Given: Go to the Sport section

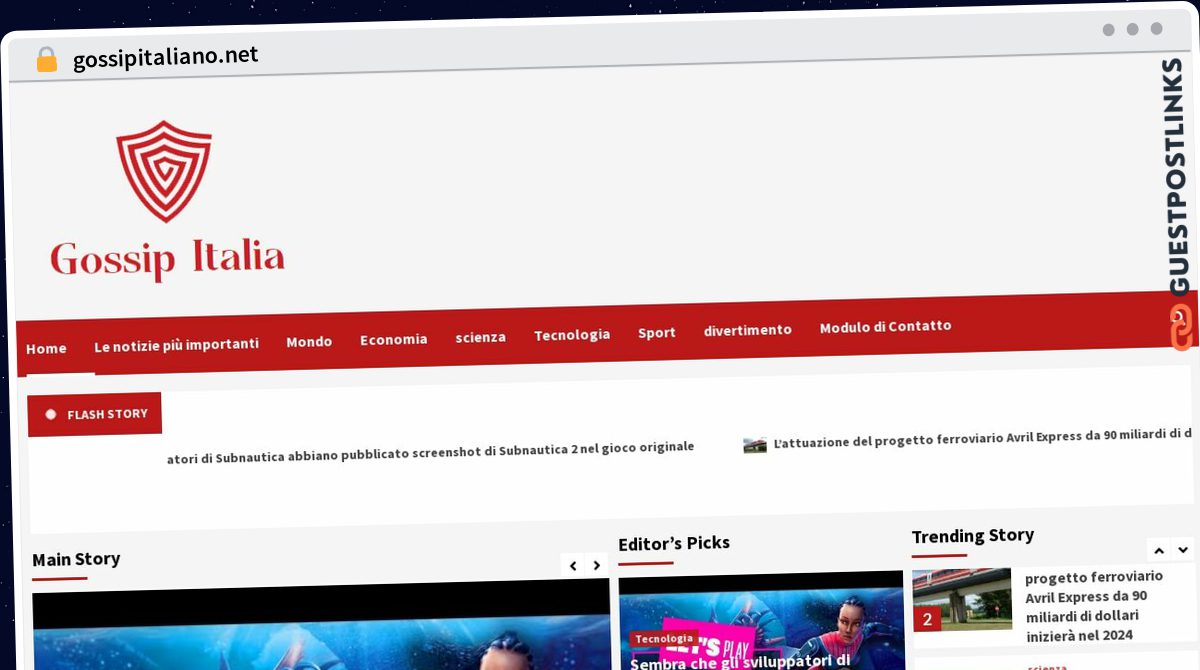Looking at the screenshot, I should point(657,333).
